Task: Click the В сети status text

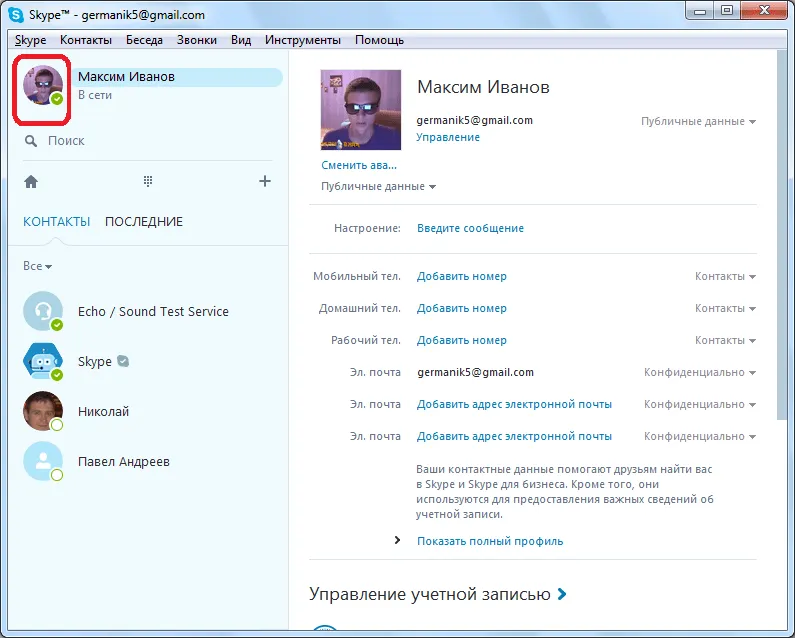Action: click(x=95, y=95)
